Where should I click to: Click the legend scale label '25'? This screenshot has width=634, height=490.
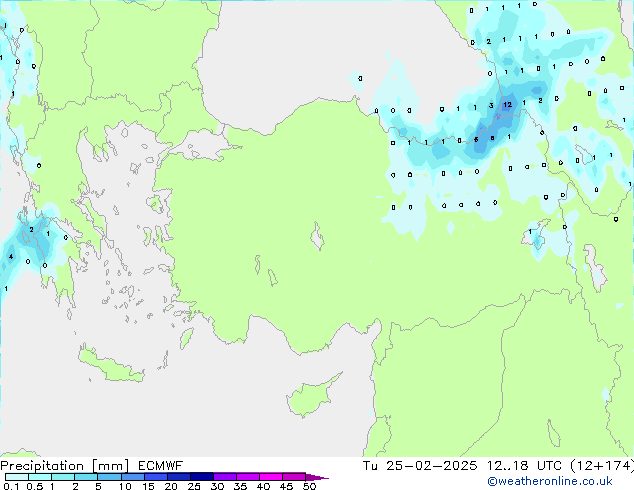(x=194, y=486)
